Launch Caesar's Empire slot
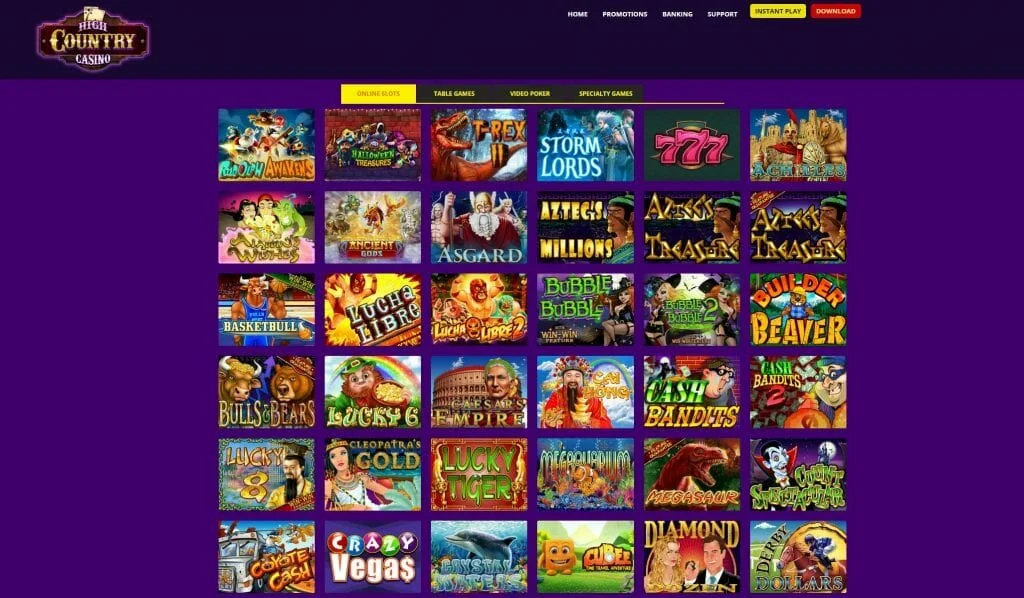The height and width of the screenshot is (598, 1024). pos(479,392)
